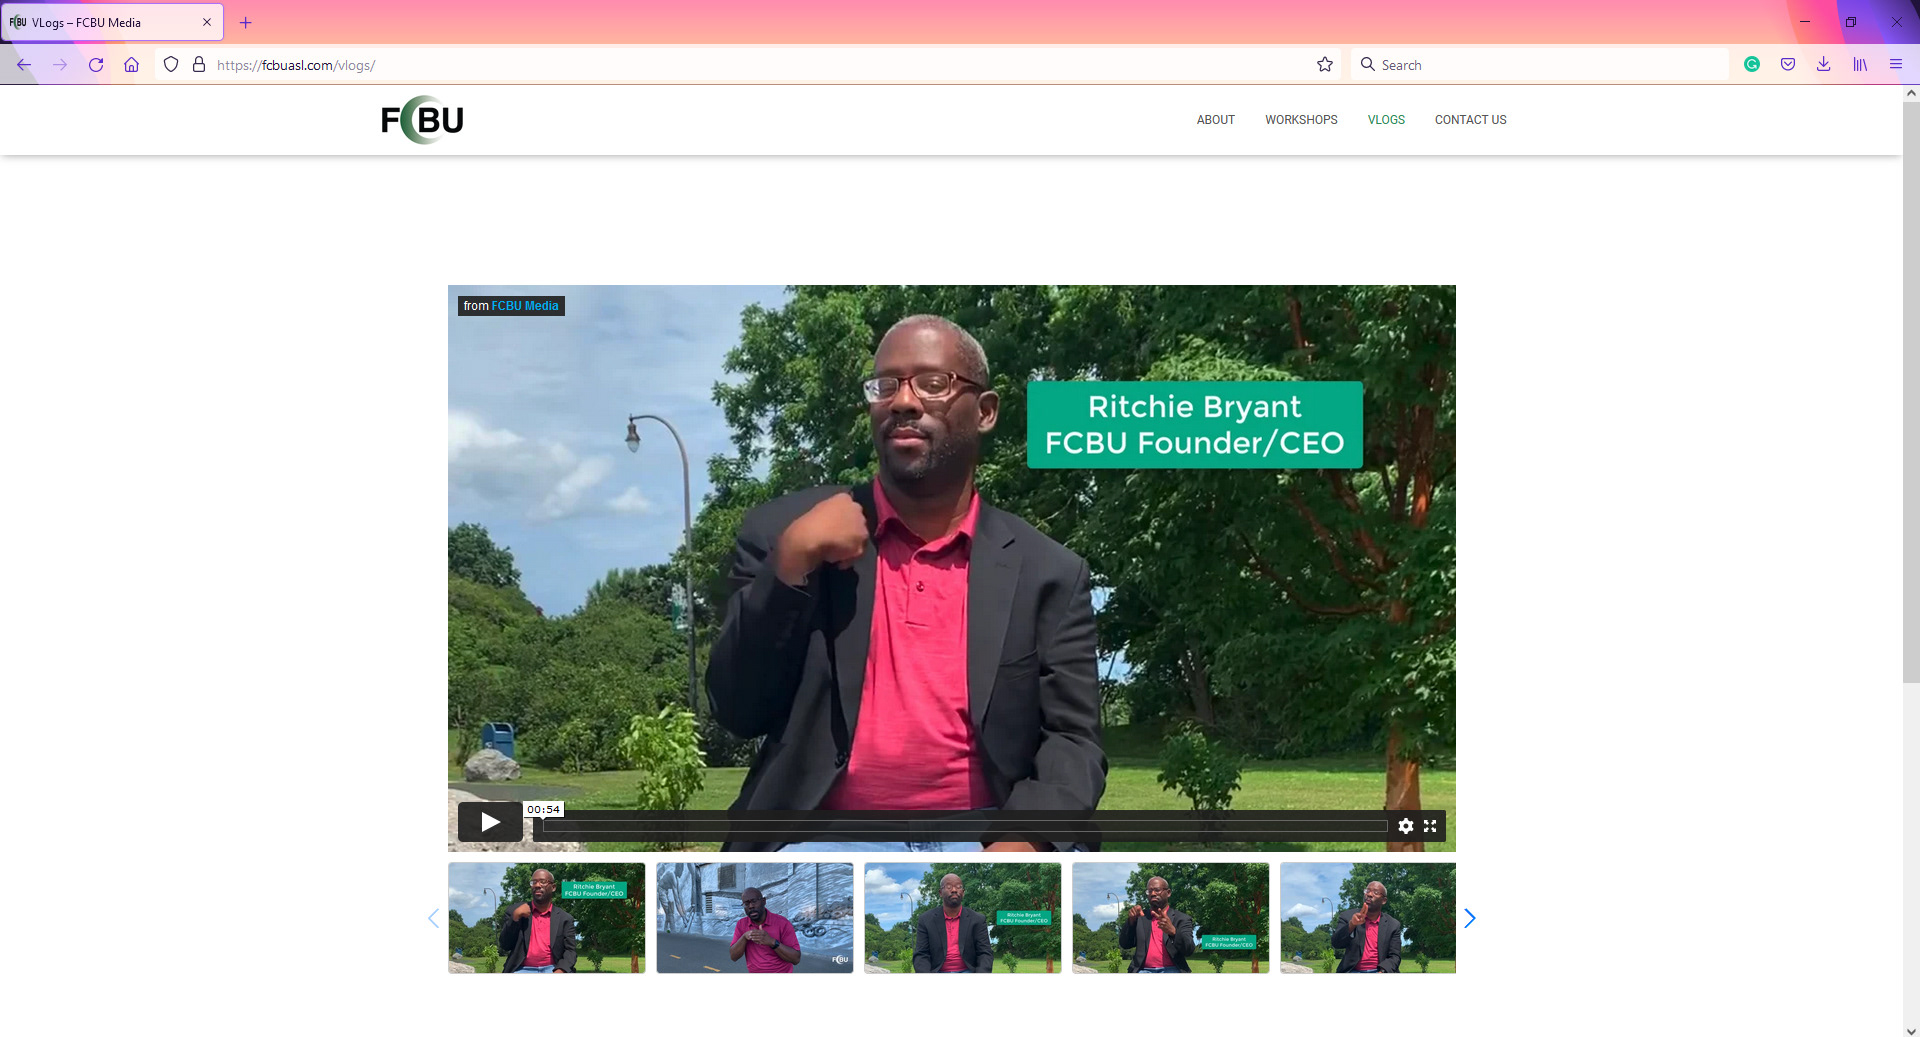Show next video thumbnails

[1470, 918]
